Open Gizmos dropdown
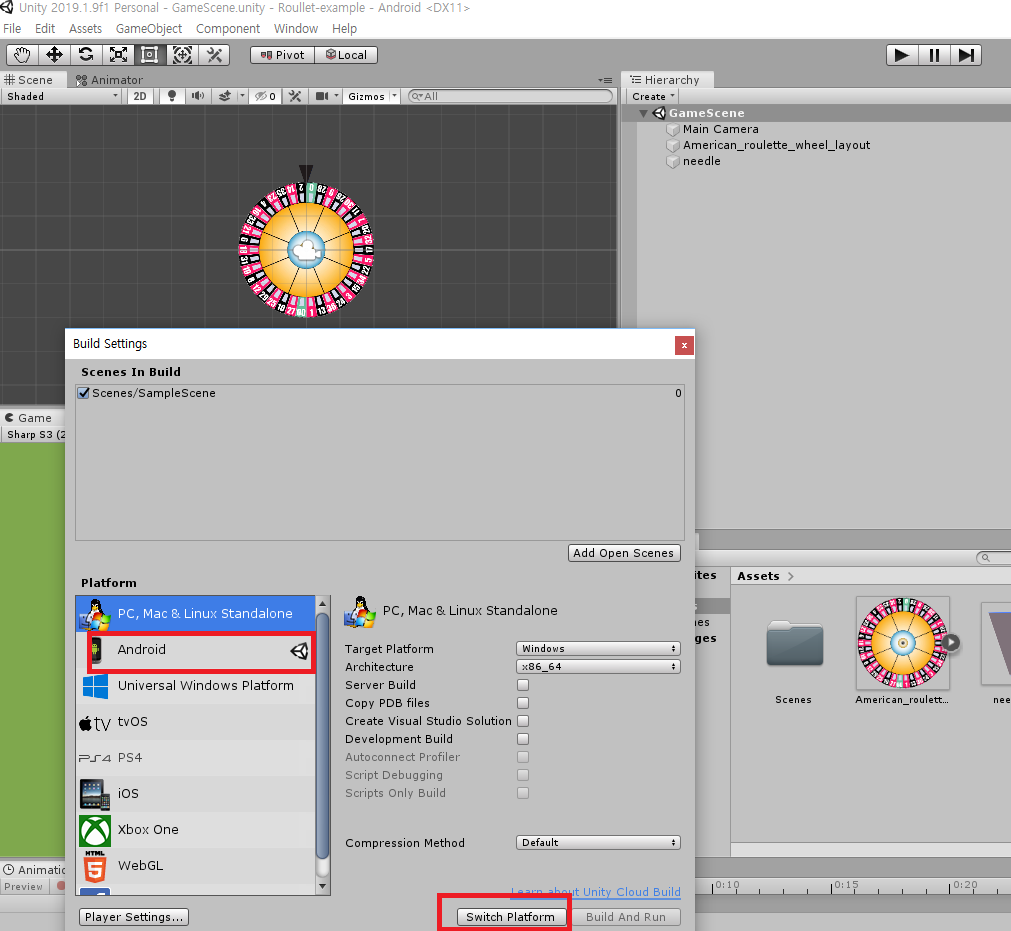This screenshot has width=1011, height=931. tap(373, 96)
